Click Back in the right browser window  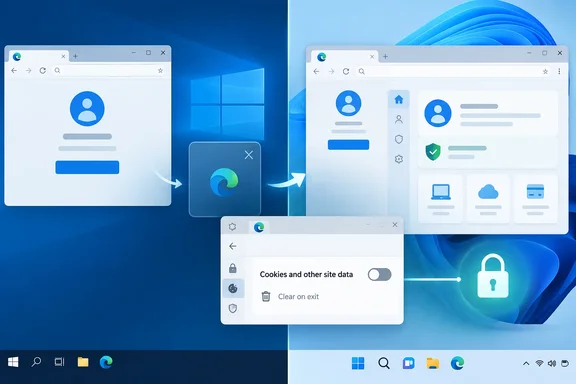[x=316, y=71]
